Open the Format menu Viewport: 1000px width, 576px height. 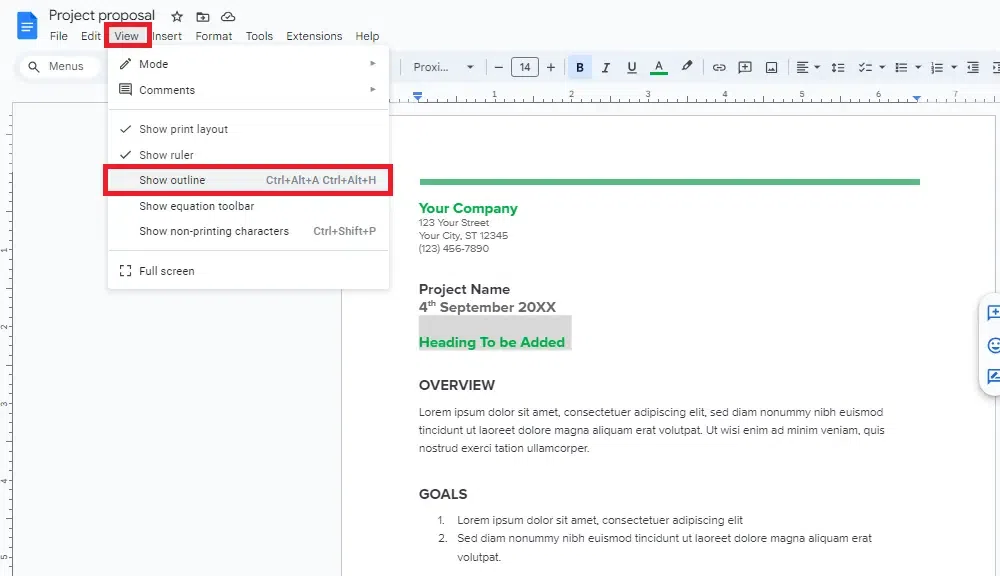coord(214,36)
